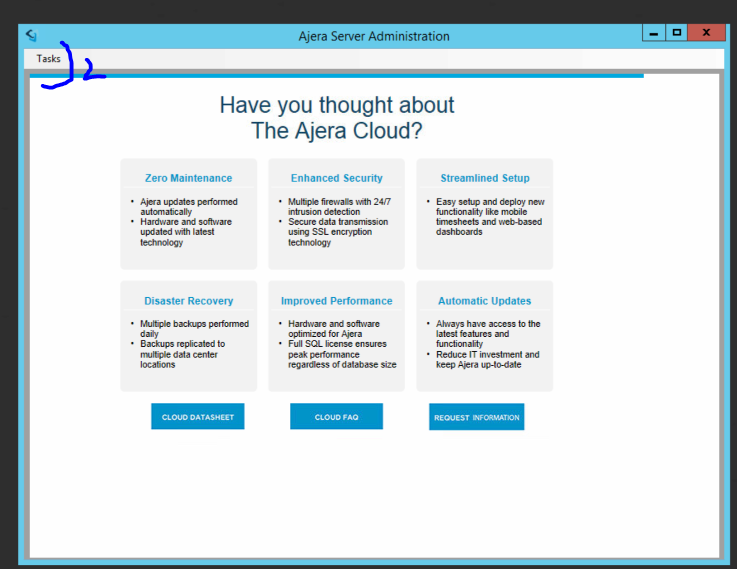Select the Zero Maintenance heading

coord(188,178)
